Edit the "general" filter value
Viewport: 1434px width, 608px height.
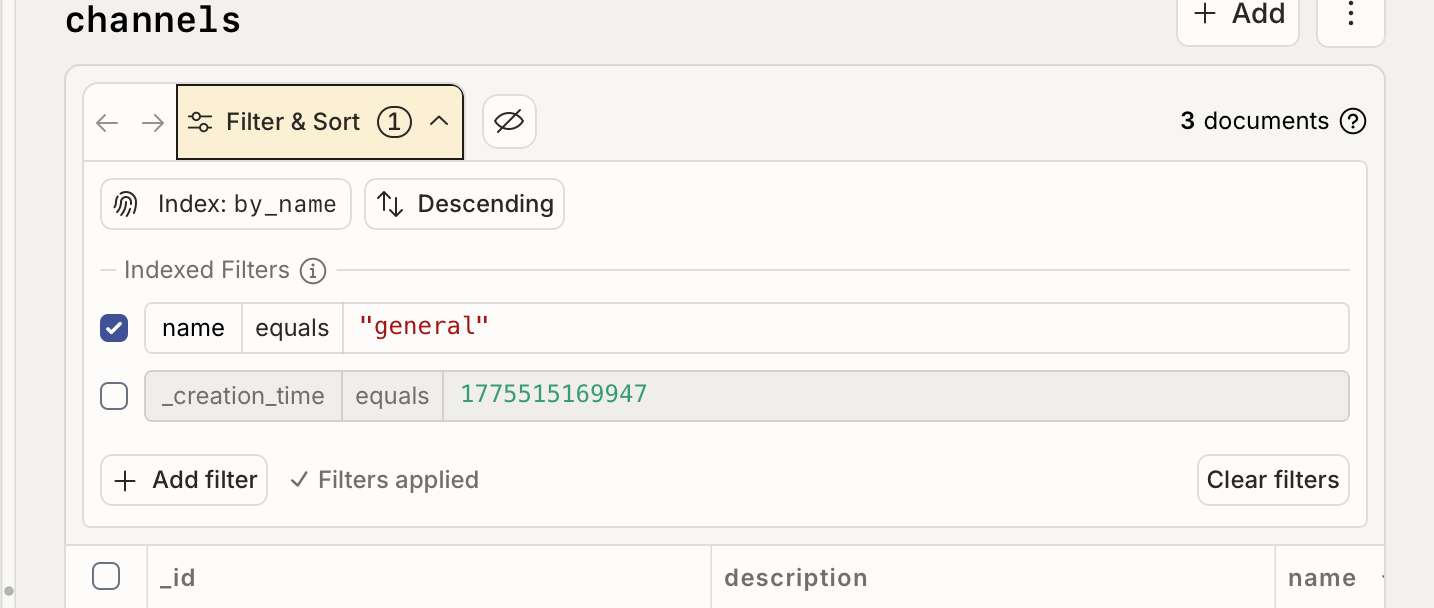(x=846, y=328)
